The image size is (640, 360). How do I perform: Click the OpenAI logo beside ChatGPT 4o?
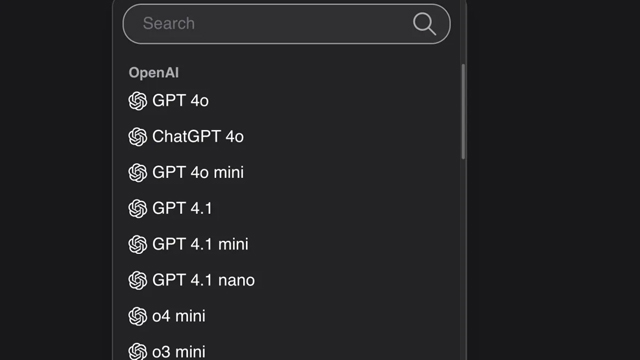[x=138, y=137]
